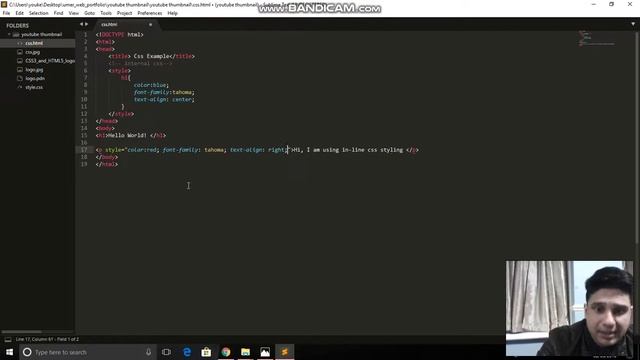This screenshot has height=360, width=640.
Task: Click the logo.pdn file icon
Action: pos(20,78)
